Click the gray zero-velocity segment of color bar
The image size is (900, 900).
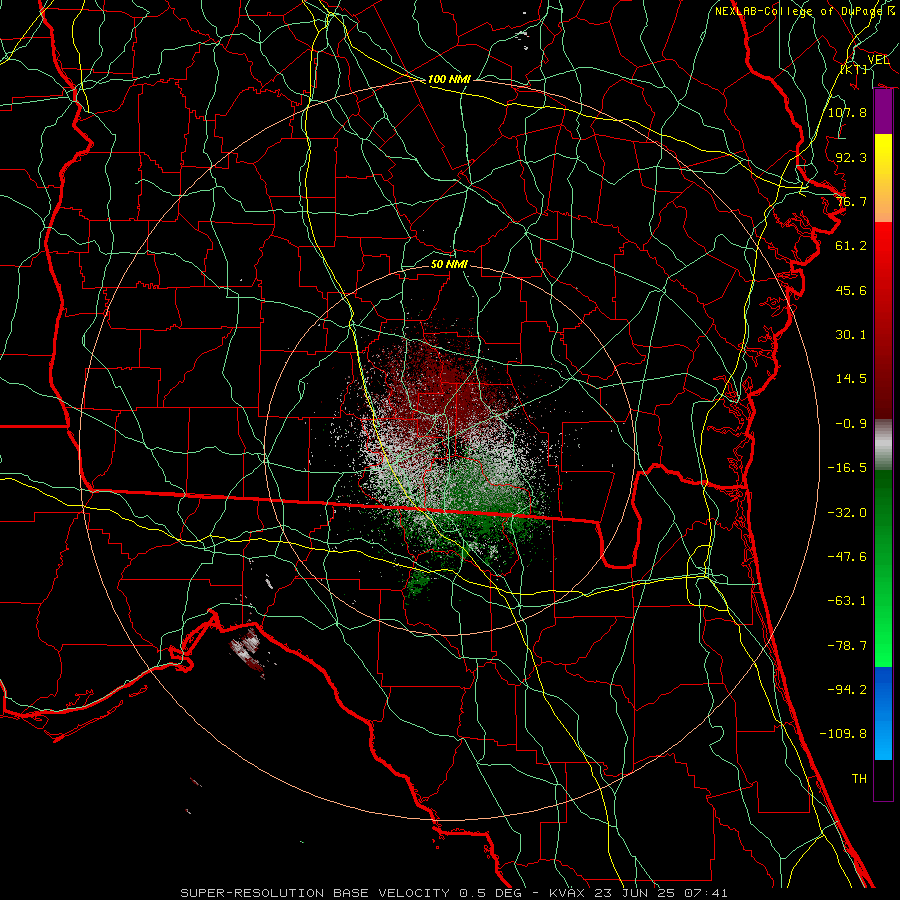[883, 445]
